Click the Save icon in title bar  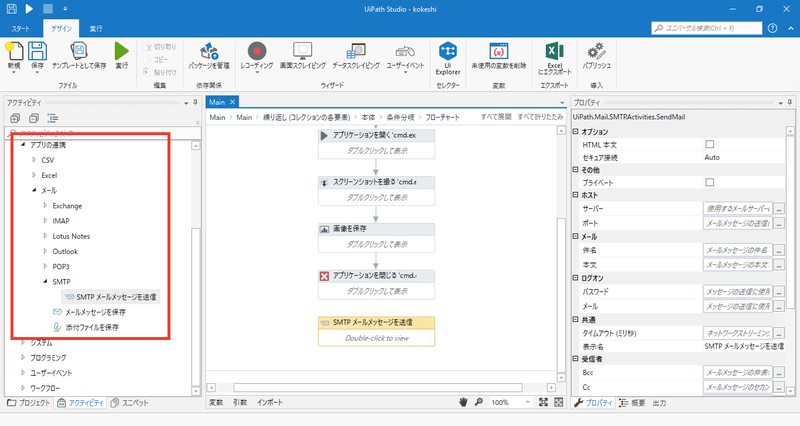tap(11, 9)
